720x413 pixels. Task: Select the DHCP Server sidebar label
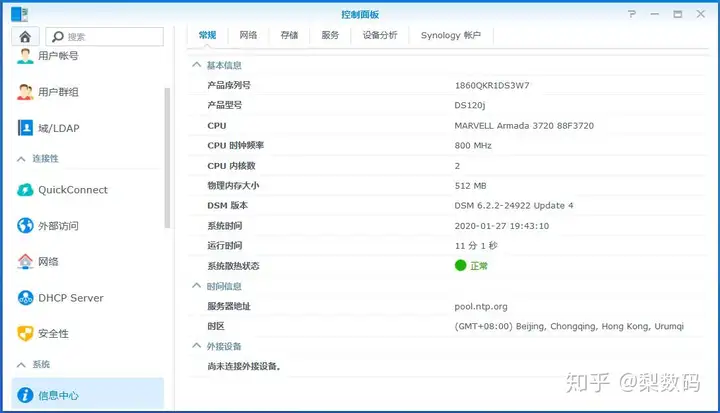[x=71, y=298]
